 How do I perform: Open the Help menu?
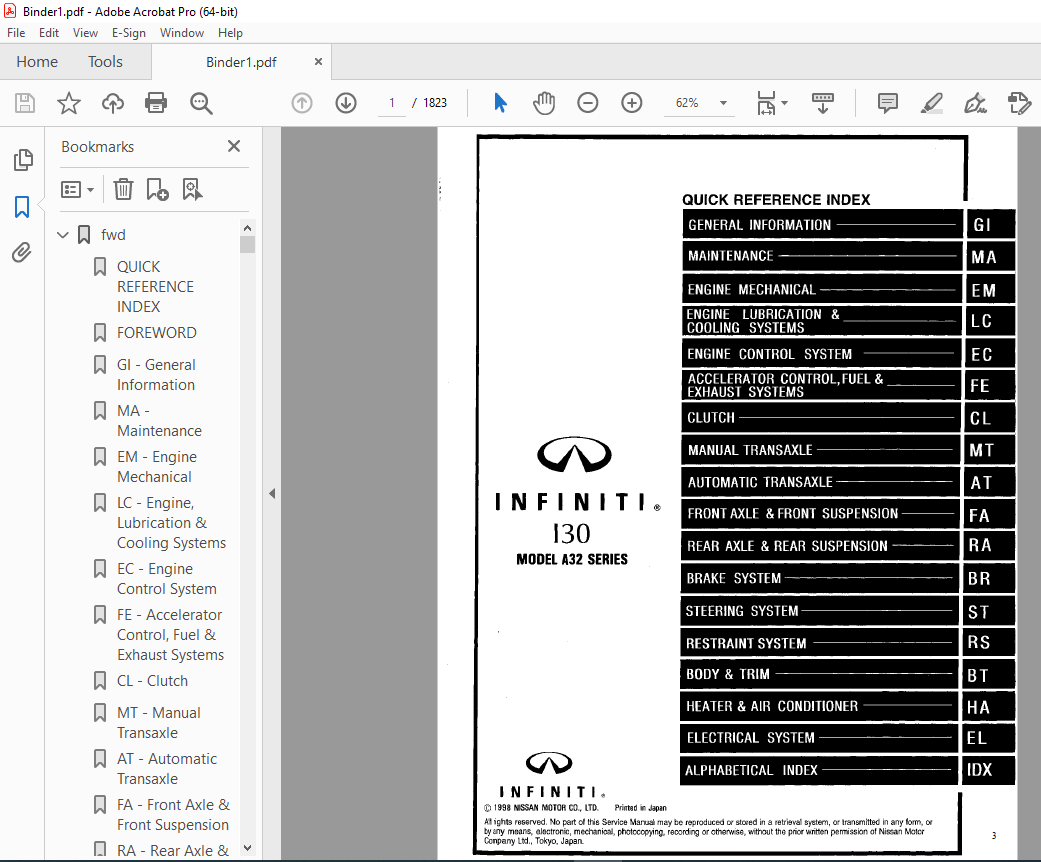[230, 33]
